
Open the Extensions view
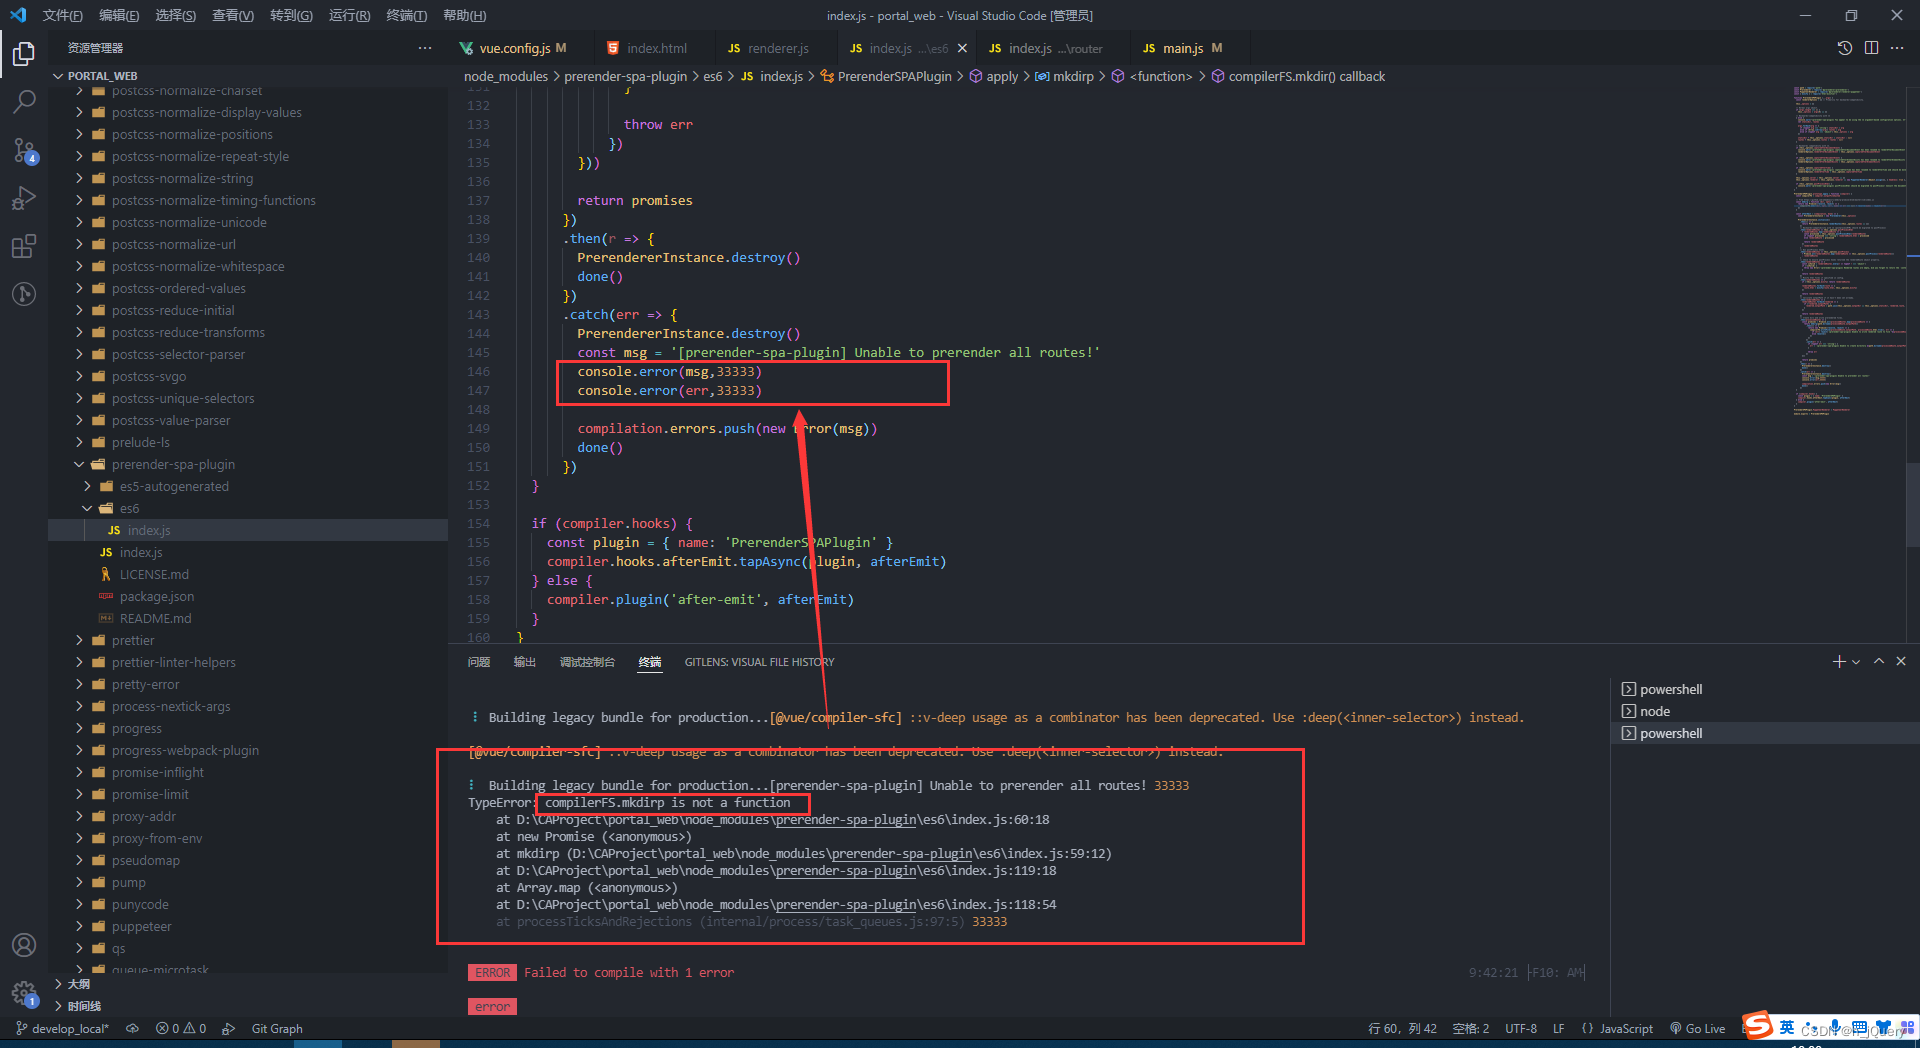click(24, 246)
